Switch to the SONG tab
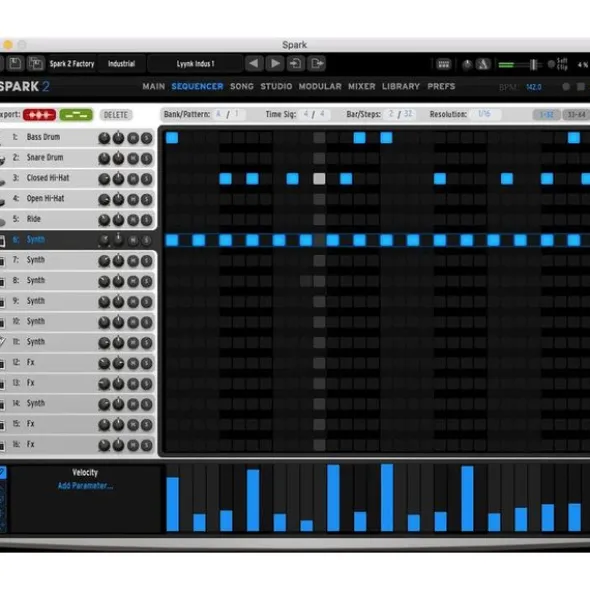The width and height of the screenshot is (590, 591). click(242, 87)
